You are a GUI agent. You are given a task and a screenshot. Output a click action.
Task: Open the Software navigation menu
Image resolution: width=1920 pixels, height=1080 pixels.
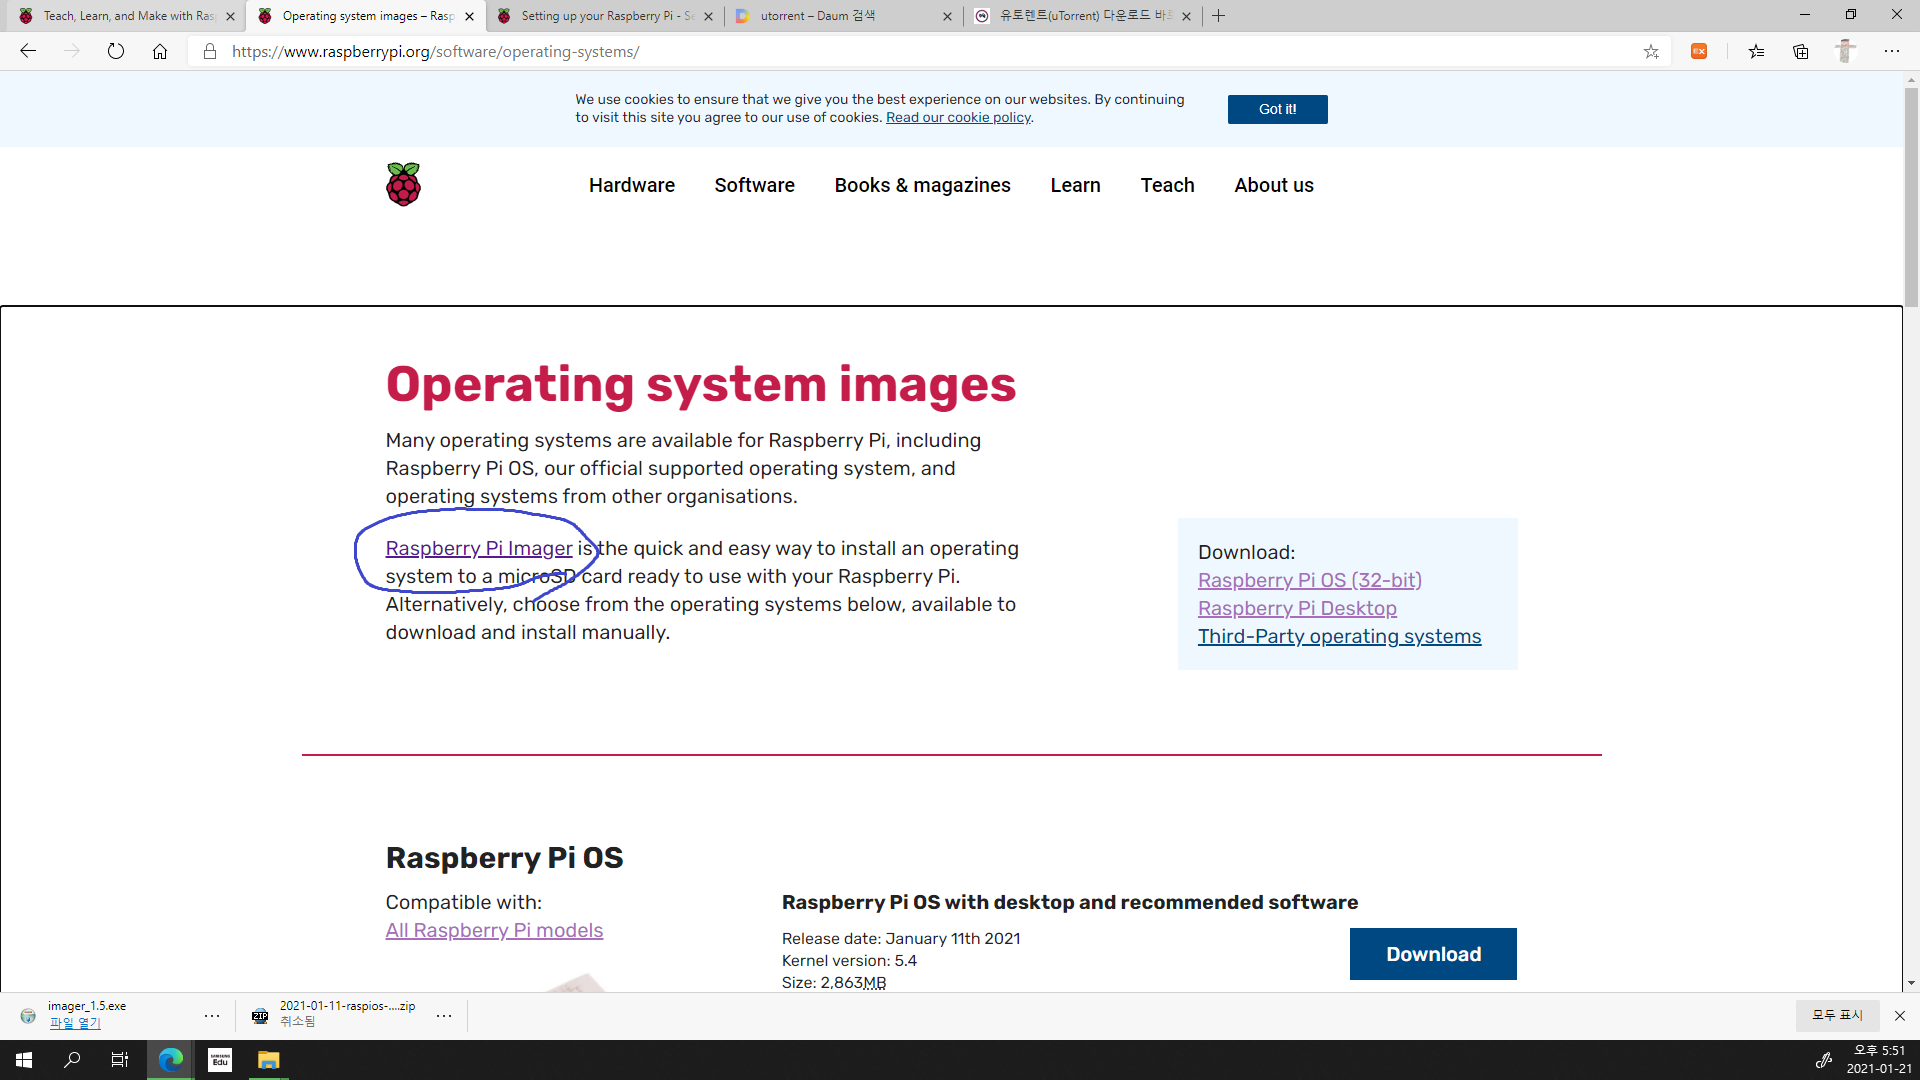click(754, 185)
